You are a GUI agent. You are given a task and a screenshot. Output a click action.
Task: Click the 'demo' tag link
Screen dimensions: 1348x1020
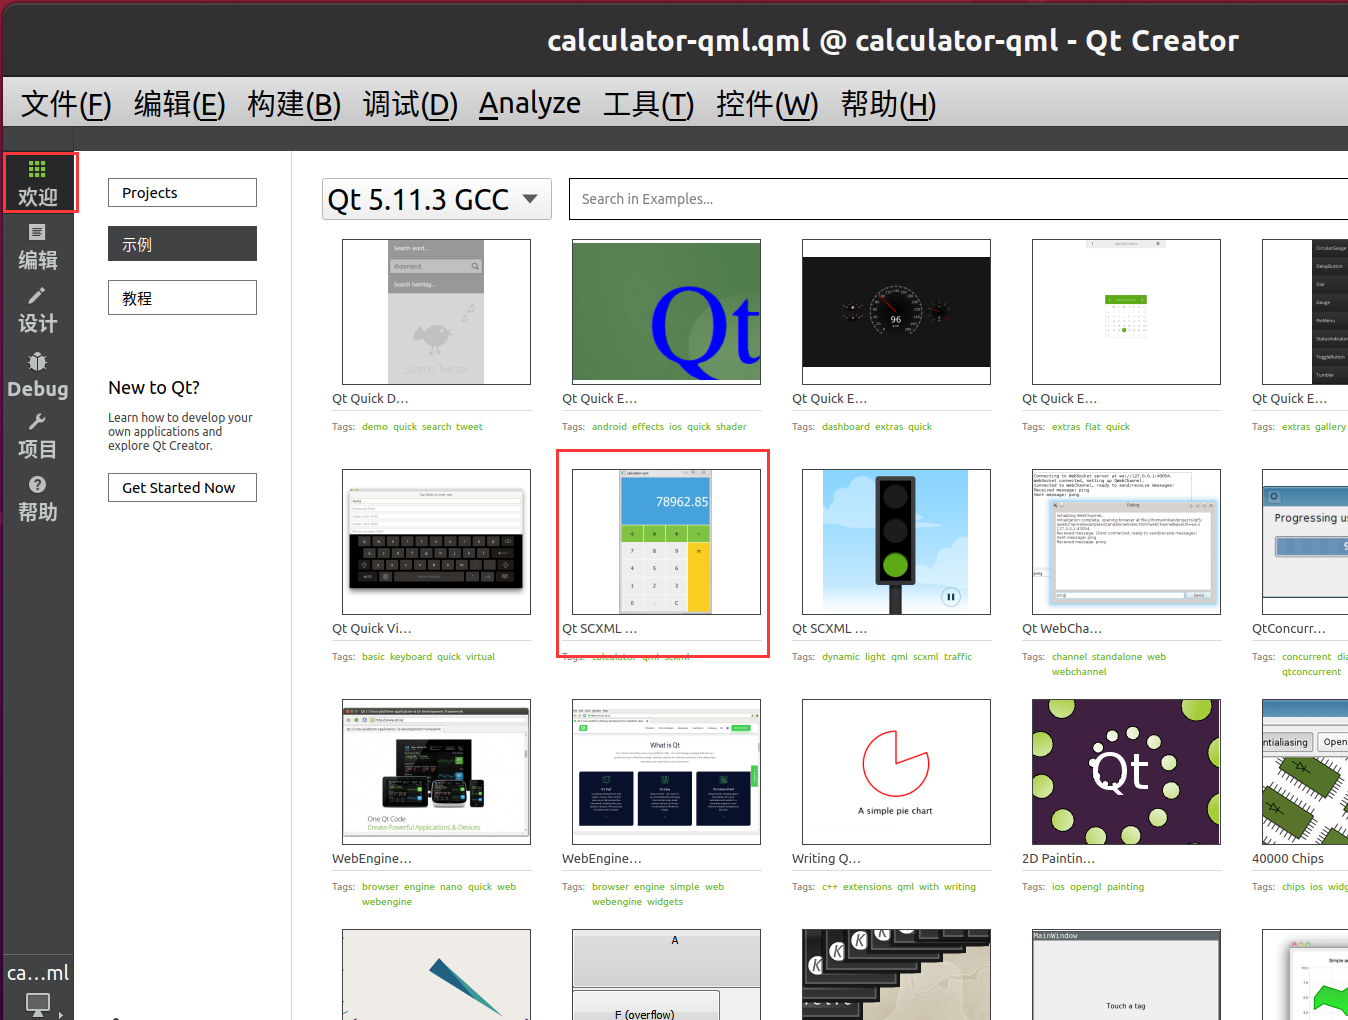[375, 427]
